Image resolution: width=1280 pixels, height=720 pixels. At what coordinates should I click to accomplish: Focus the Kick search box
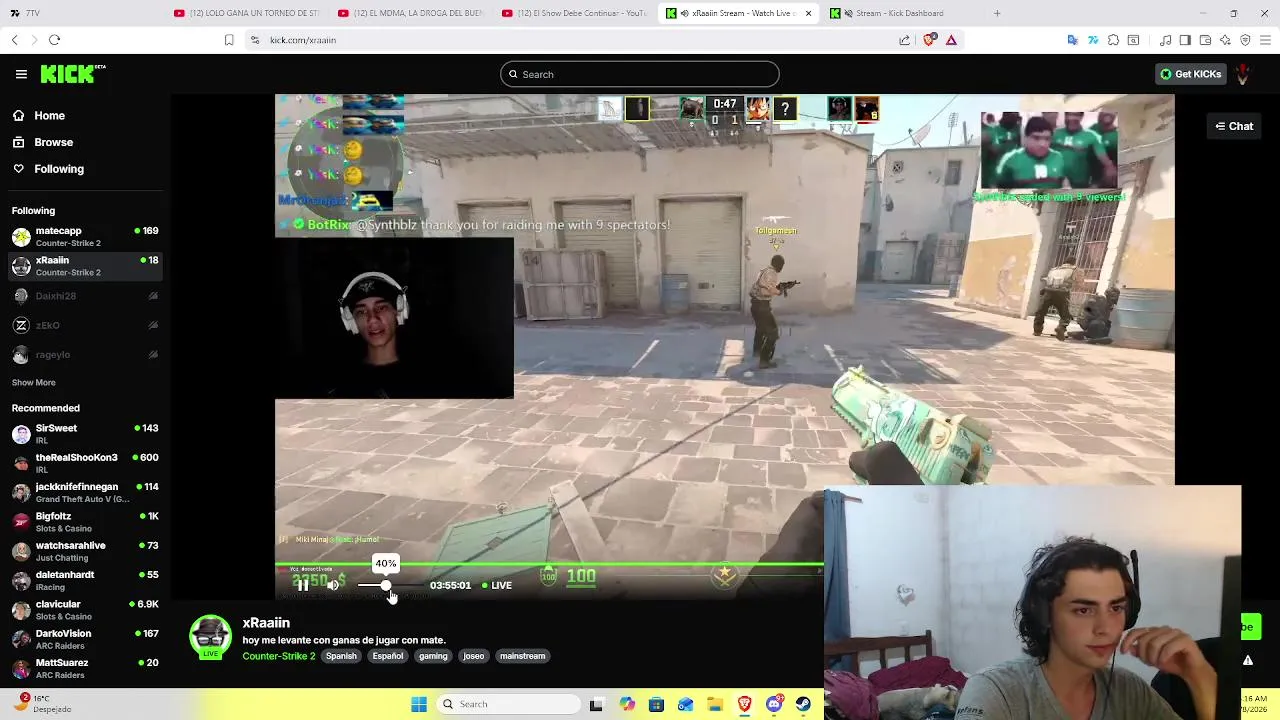point(640,74)
